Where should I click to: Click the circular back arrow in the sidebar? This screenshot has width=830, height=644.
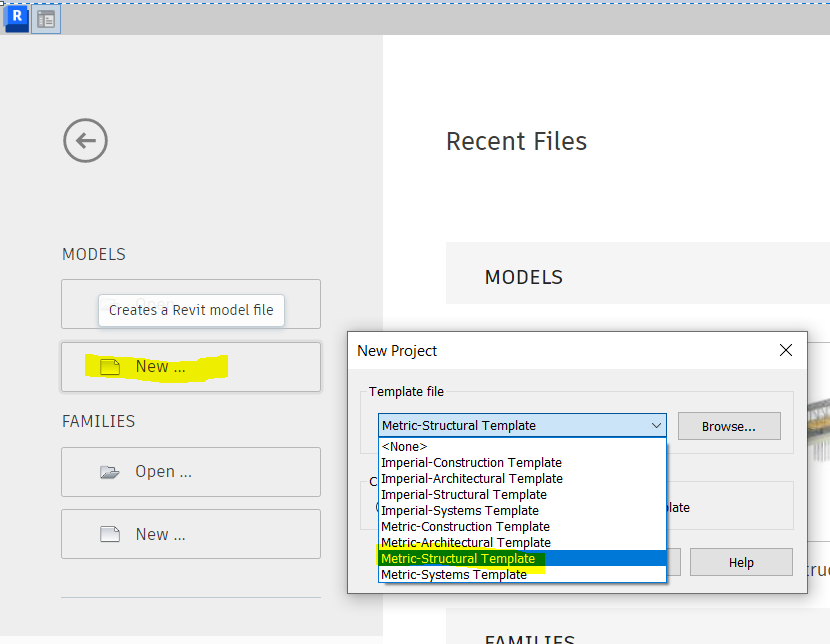[x=85, y=140]
